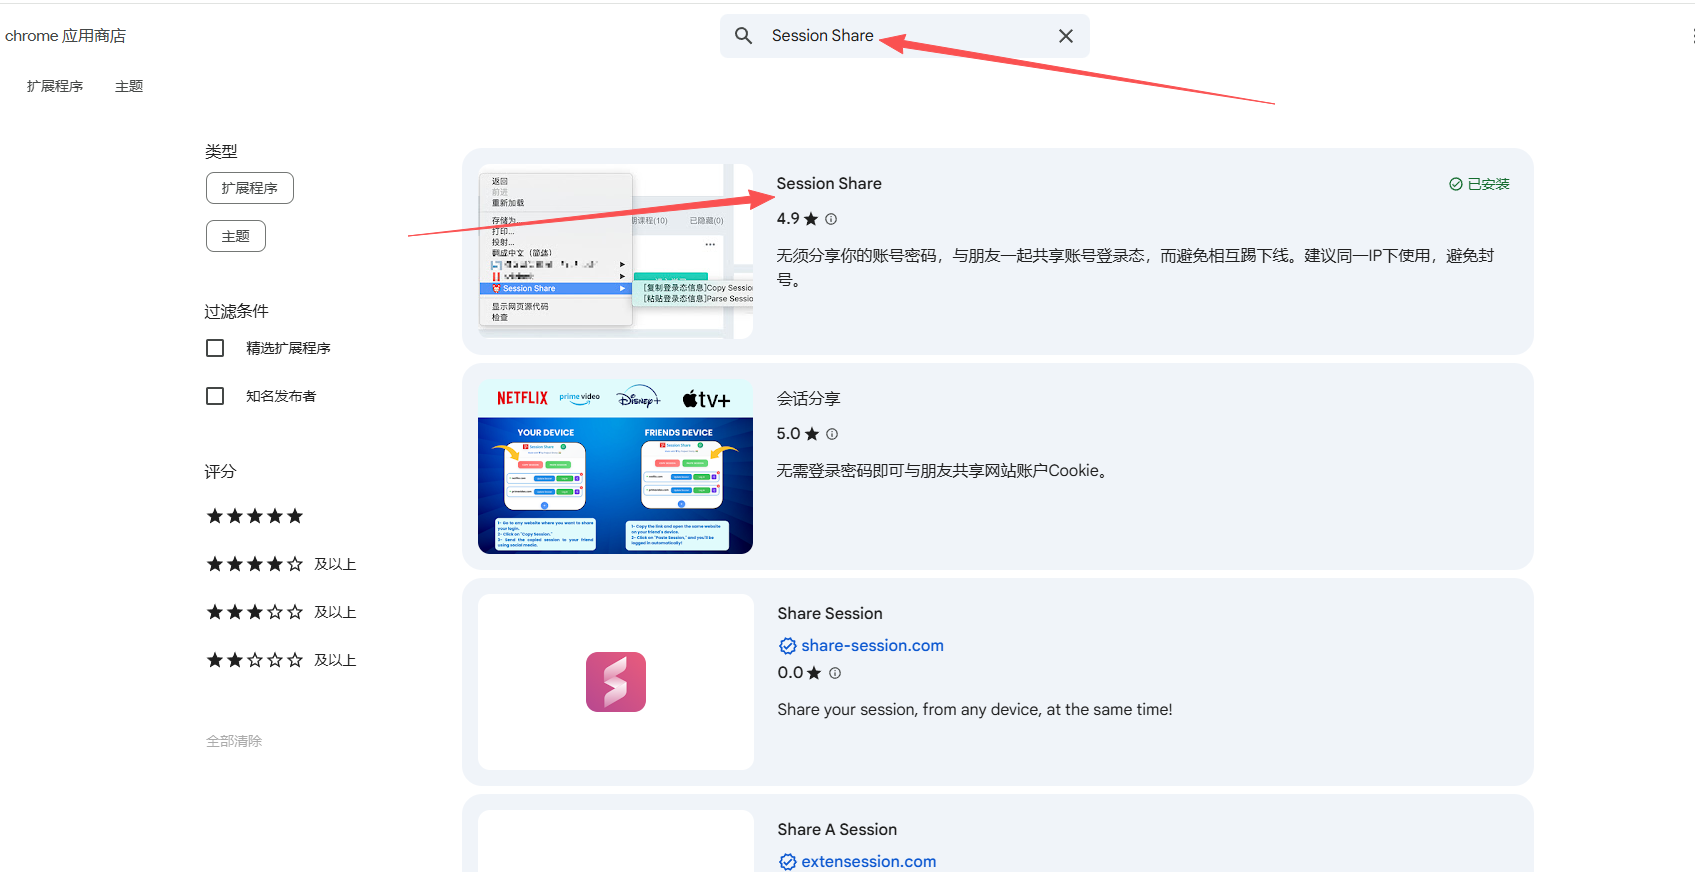Toggle the 知名发布者 checkbox
This screenshot has width=1695, height=872.
215,396
